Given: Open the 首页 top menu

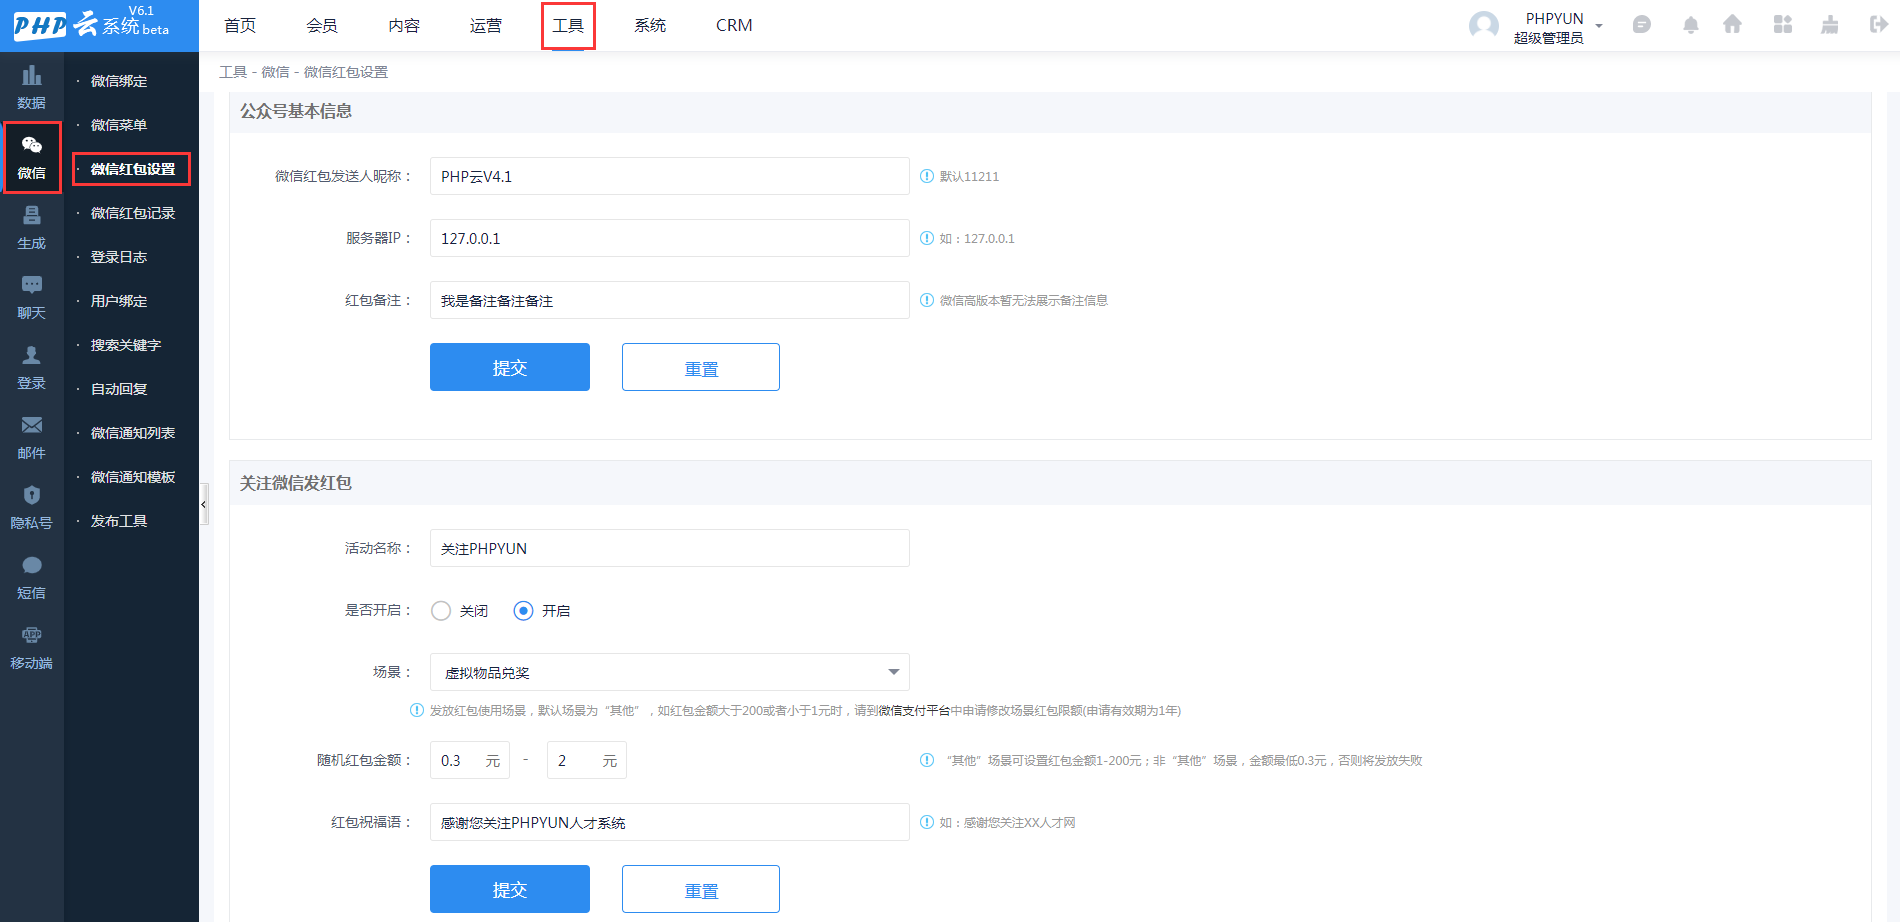Looking at the screenshot, I should 240,26.
